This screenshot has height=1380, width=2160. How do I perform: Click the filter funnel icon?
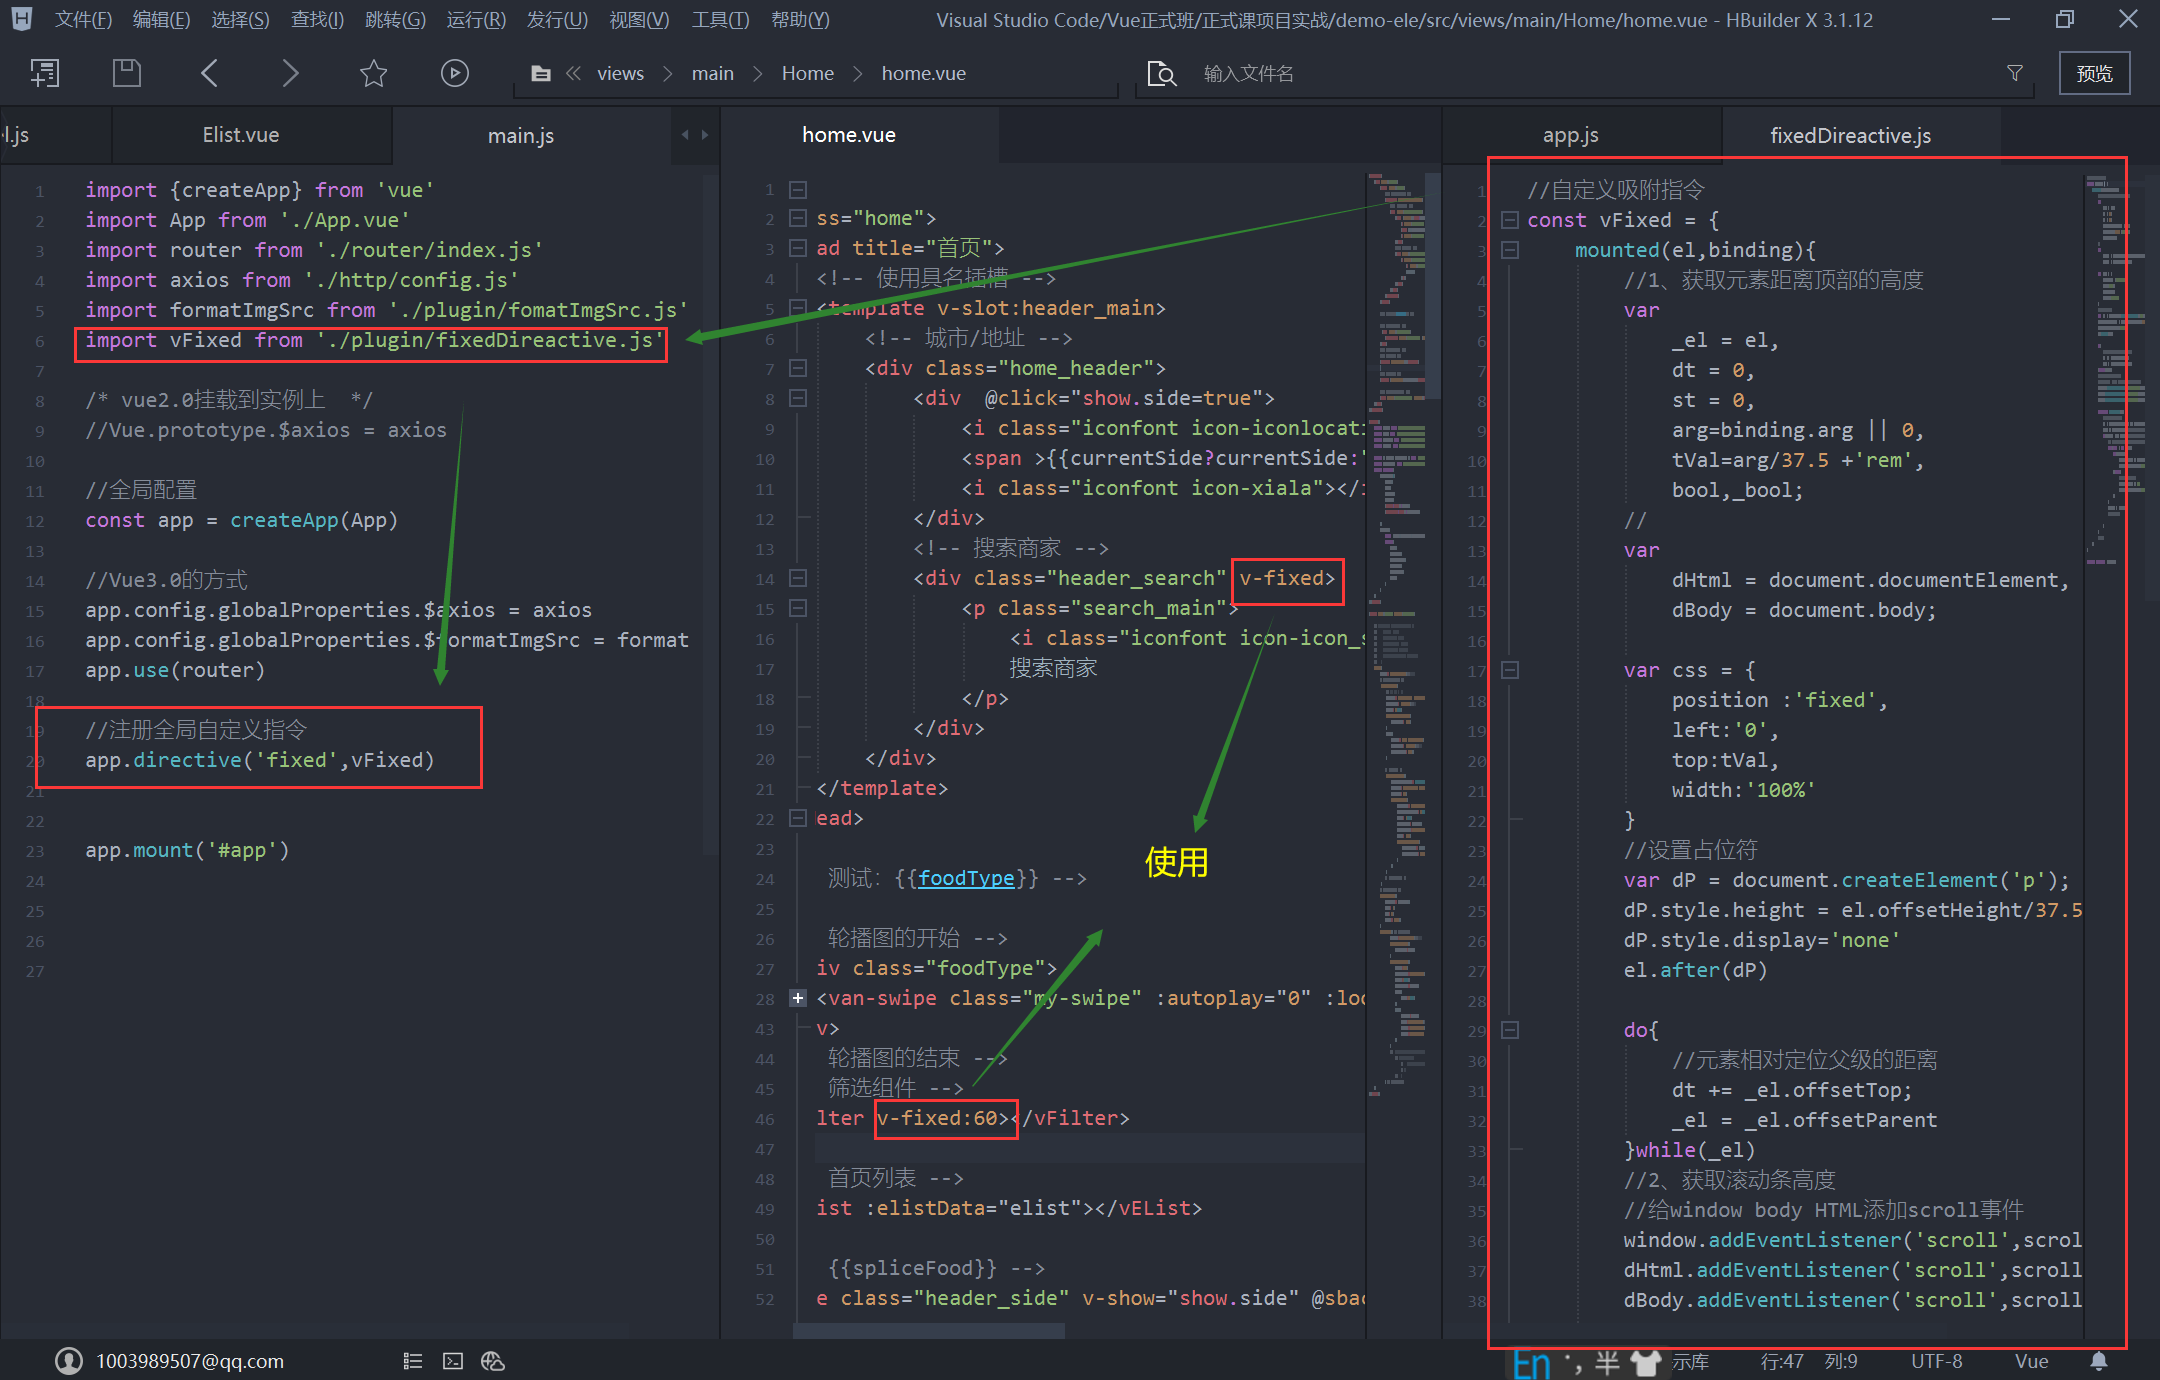[2014, 73]
